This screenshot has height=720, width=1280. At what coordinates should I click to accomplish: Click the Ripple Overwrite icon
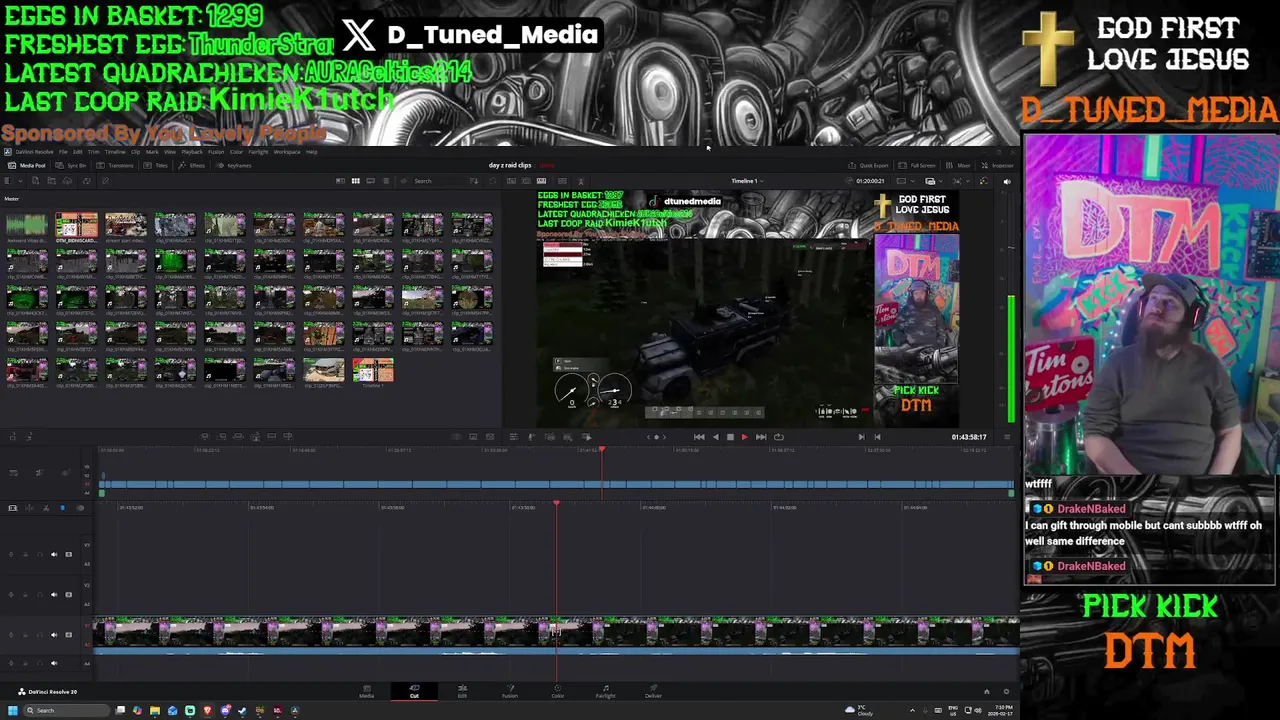238,436
